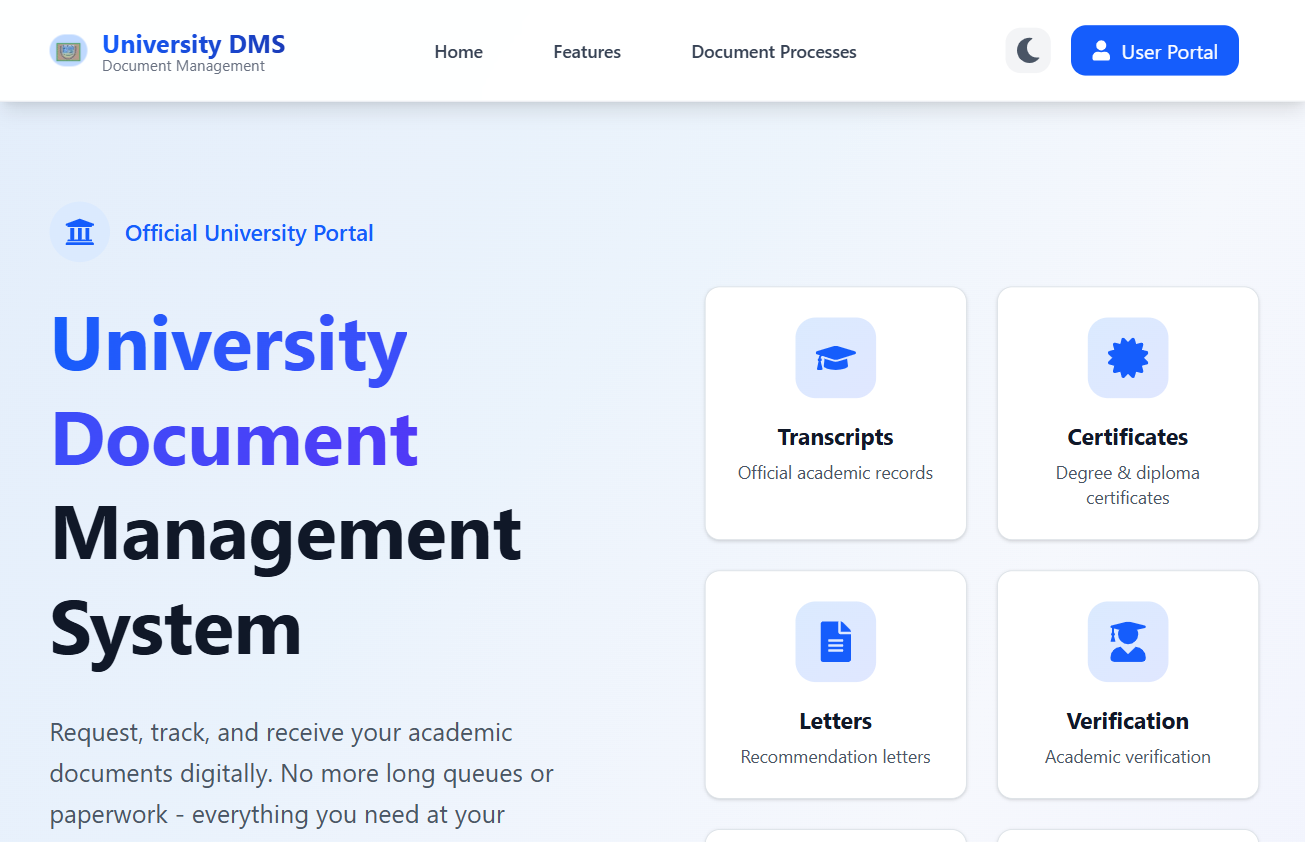Open the Home menu item

(x=458, y=52)
